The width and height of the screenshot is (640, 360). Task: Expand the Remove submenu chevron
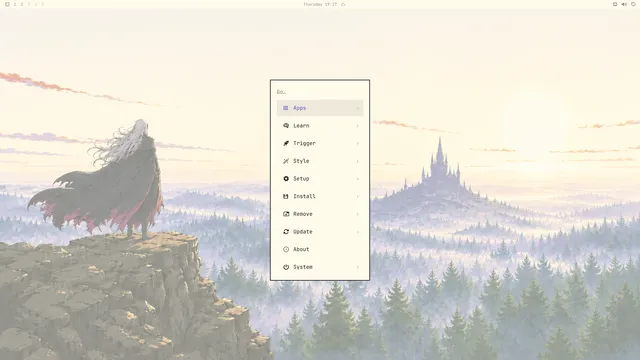pos(358,214)
